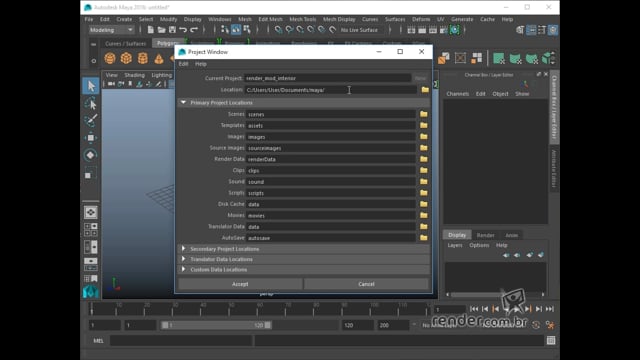Image resolution: width=640 pixels, height=360 pixels.
Task: Open the Mesh Tools menu
Action: coord(302,19)
